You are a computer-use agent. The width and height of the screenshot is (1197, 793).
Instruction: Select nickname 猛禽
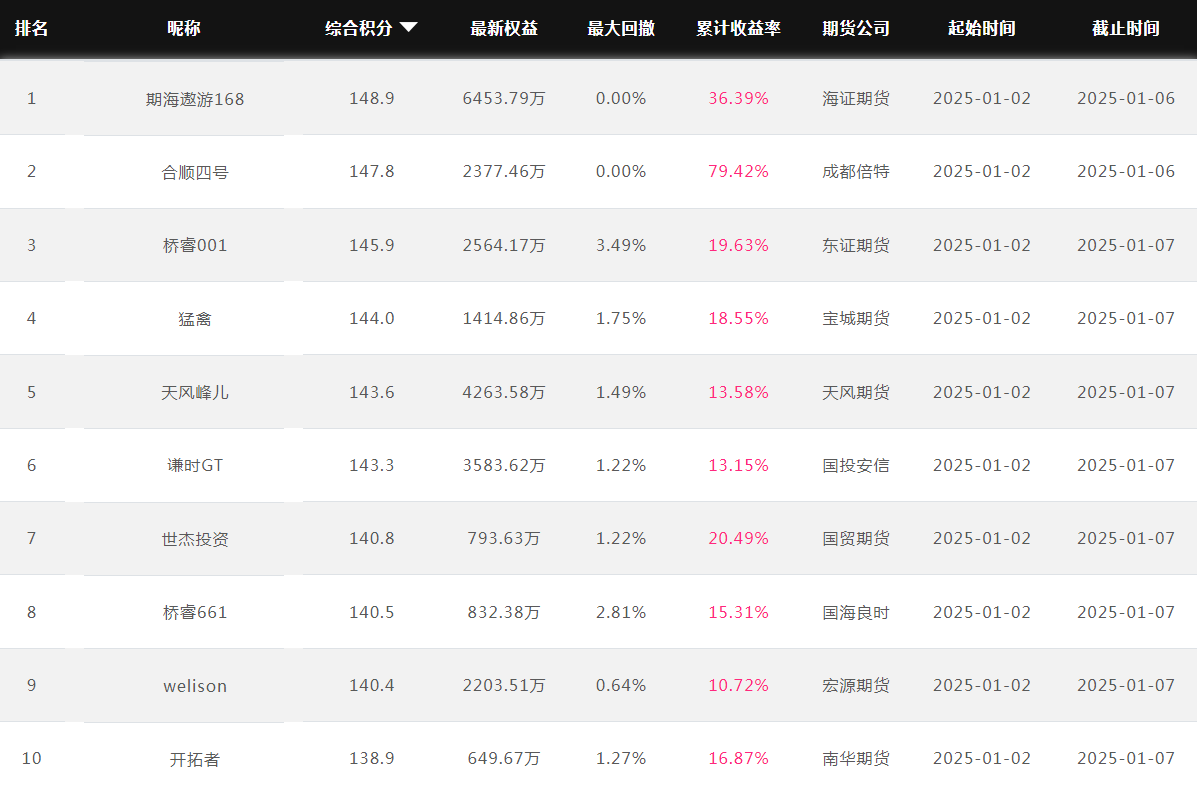tap(195, 319)
